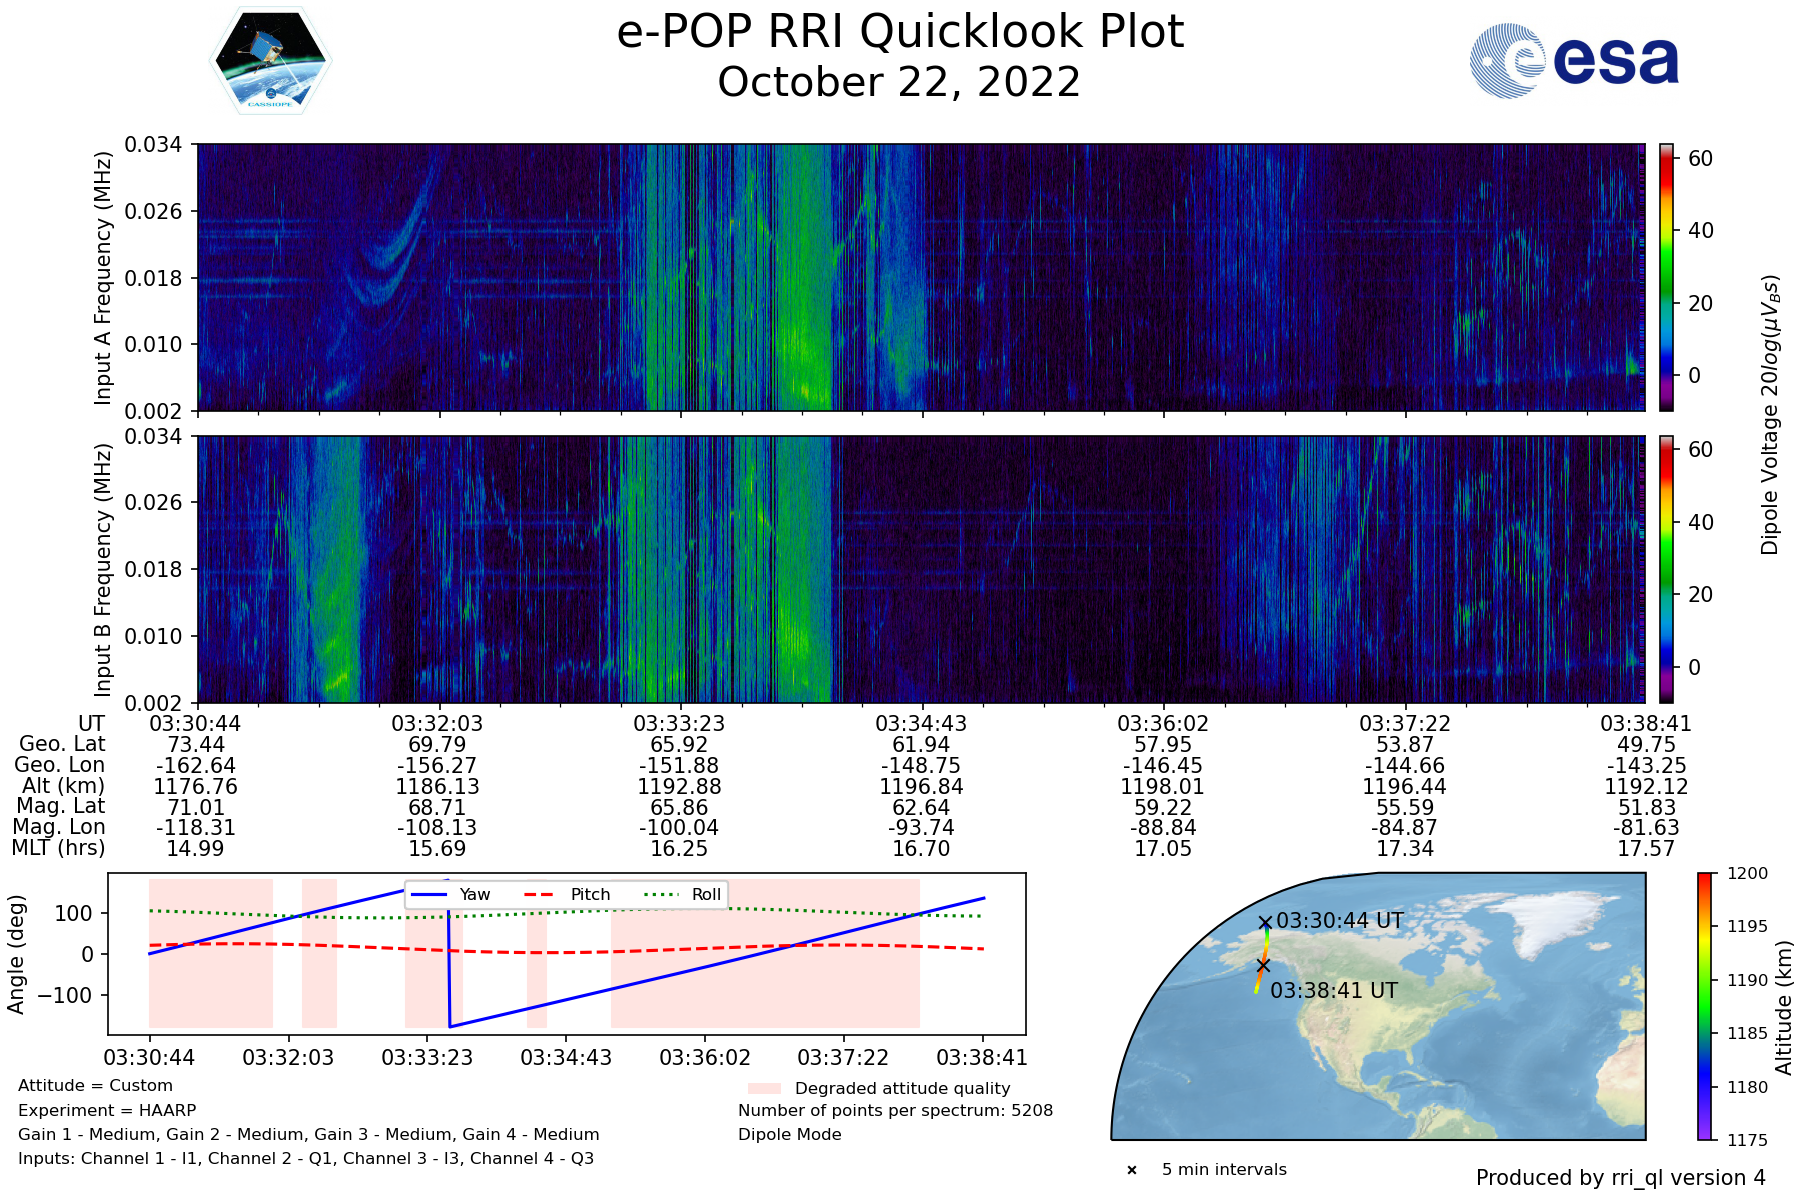Click the Input A spectrogram colorbar
Viewport: 1800px width, 1200px height.
[x=1666, y=277]
